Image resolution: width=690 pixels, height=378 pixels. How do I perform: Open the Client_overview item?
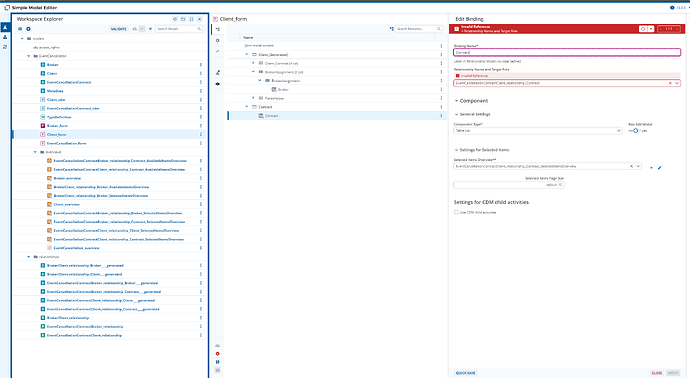coord(66,205)
